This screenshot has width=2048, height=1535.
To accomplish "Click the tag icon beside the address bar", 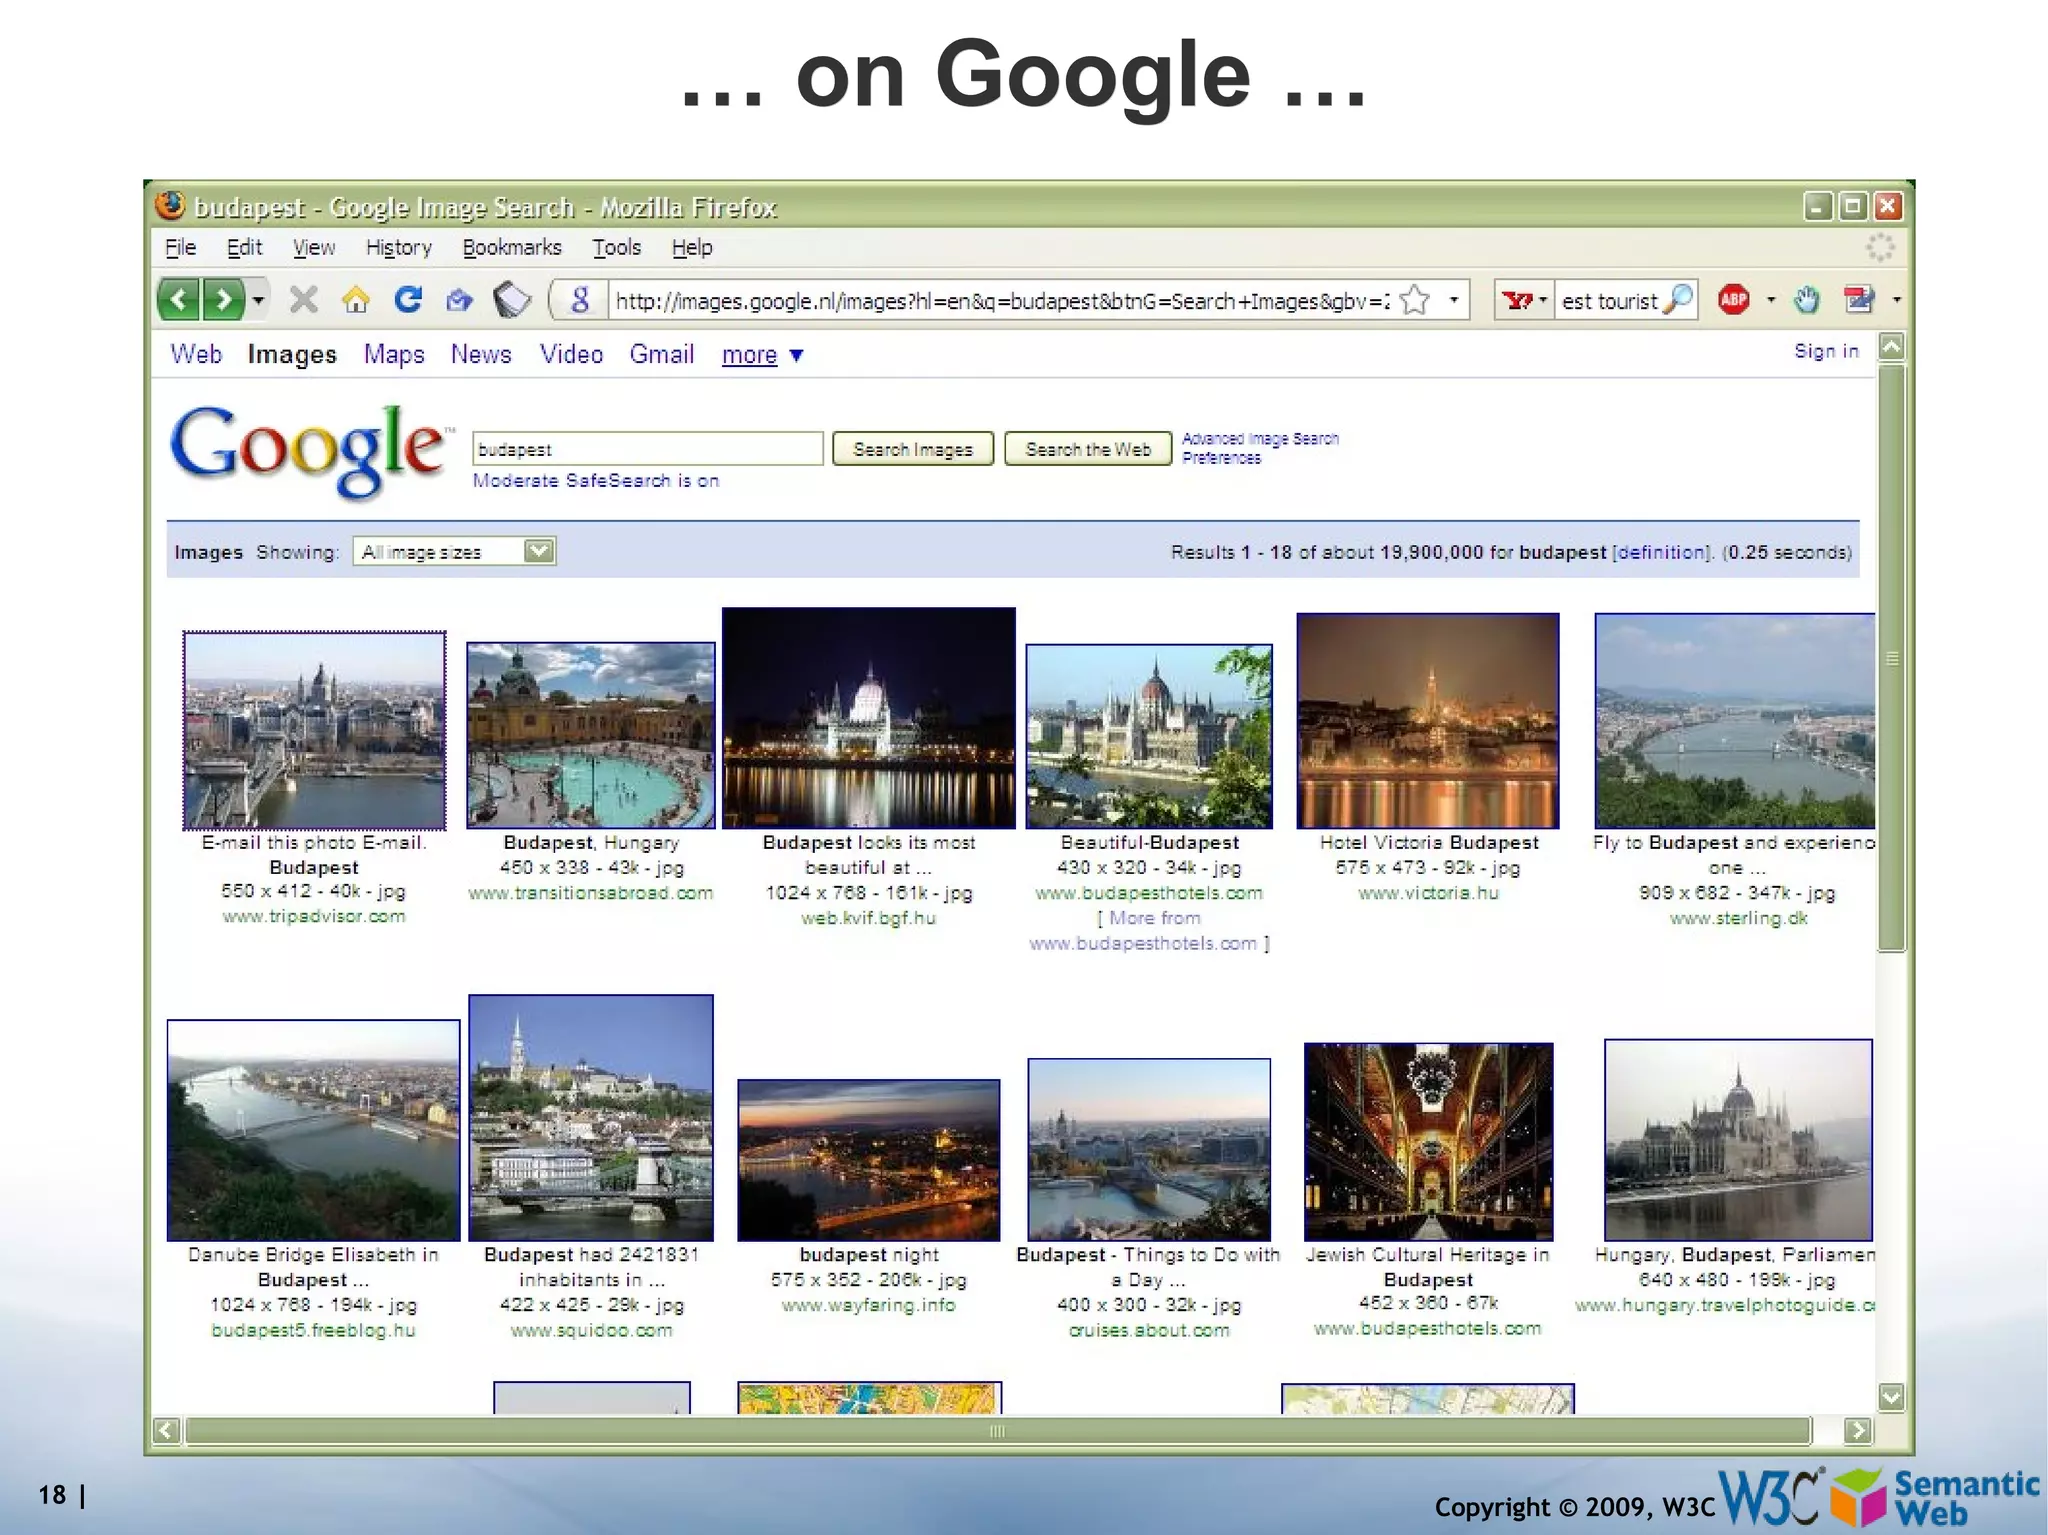I will [512, 299].
